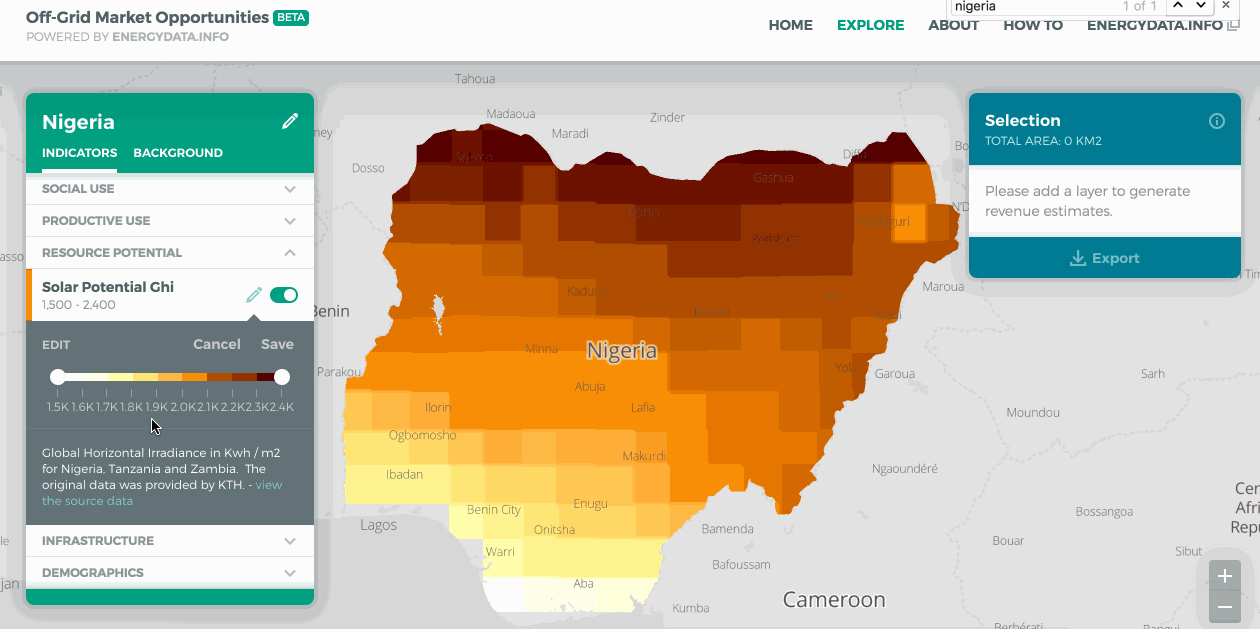Screen dimensions: 1260x629
Task: Collapse the Resource Potential section
Action: click(289, 253)
